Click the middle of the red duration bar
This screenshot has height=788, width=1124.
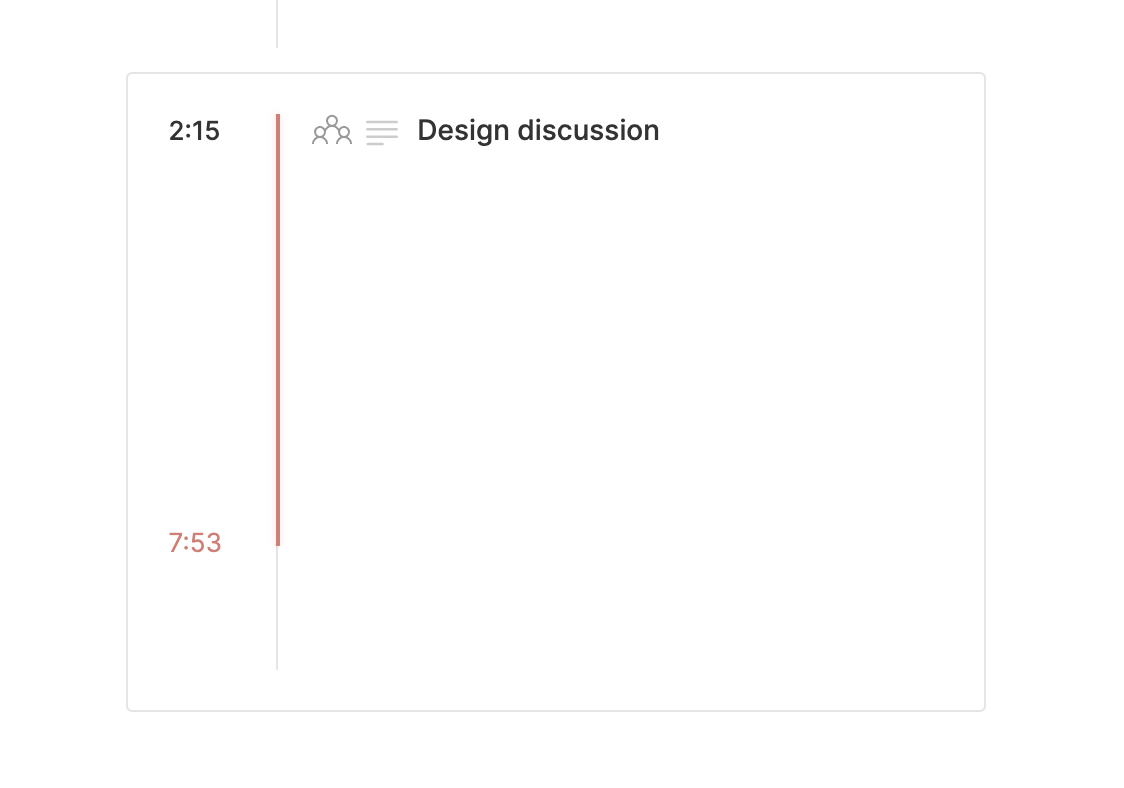278,330
